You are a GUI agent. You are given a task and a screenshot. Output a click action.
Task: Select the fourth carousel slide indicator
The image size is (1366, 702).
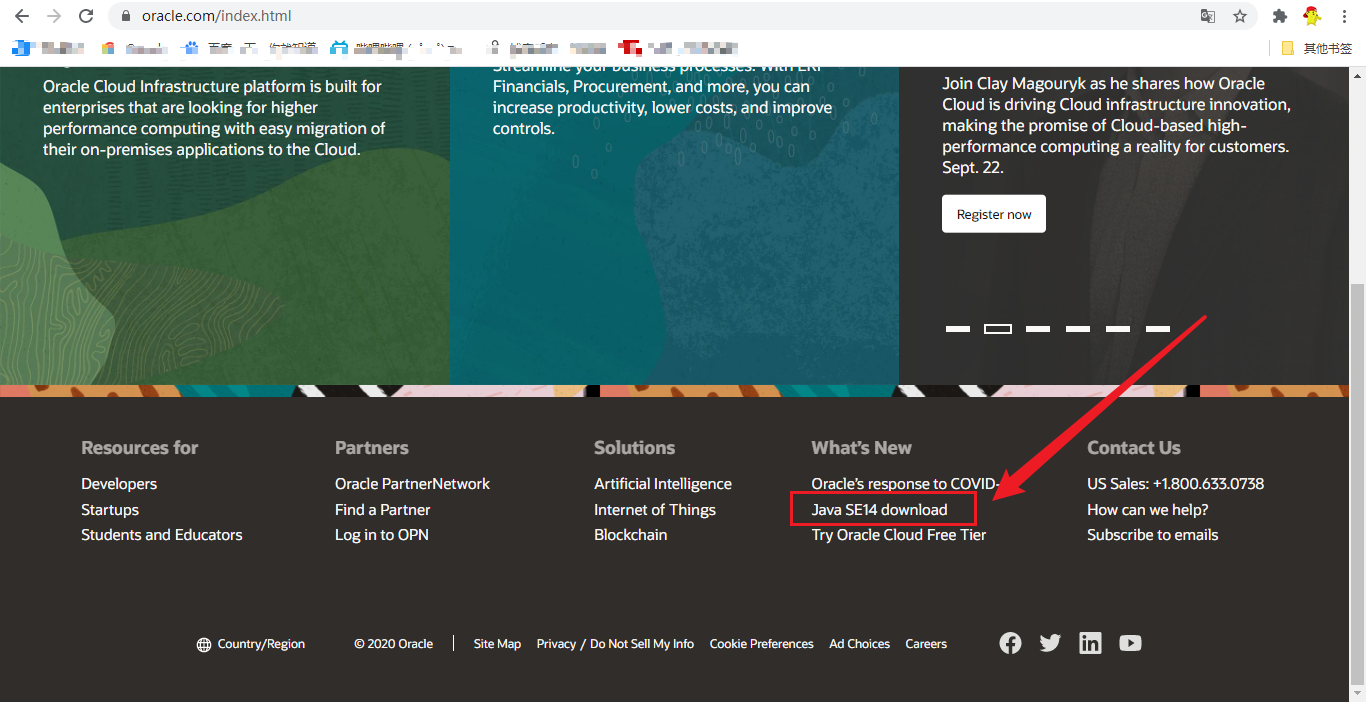click(x=1078, y=329)
